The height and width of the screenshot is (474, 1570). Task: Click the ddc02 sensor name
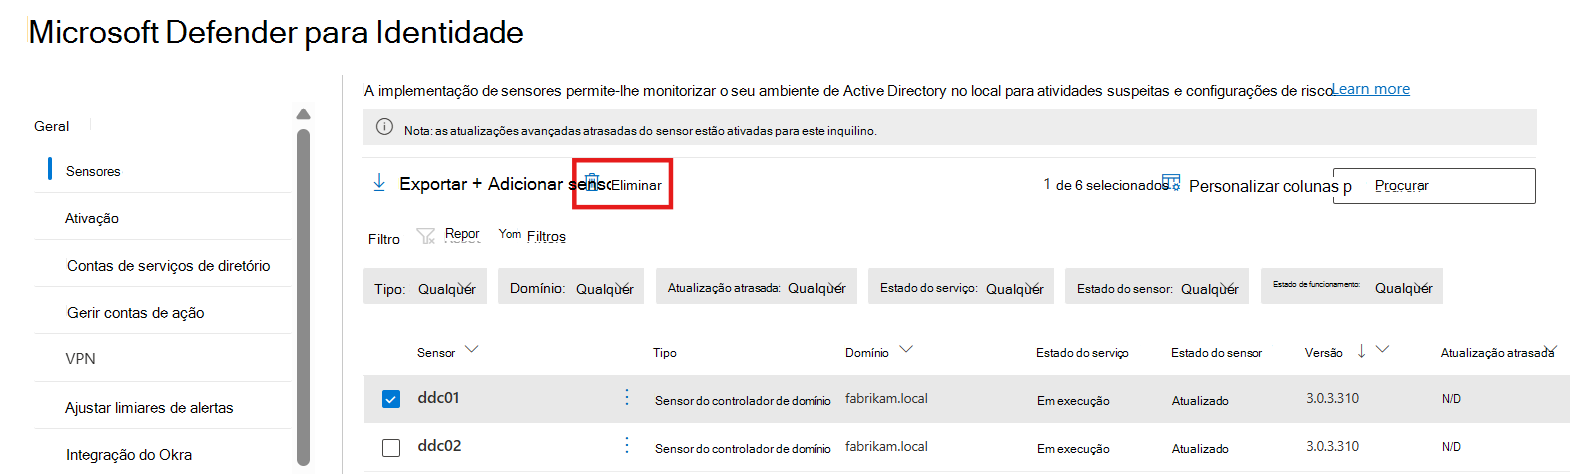(x=439, y=445)
